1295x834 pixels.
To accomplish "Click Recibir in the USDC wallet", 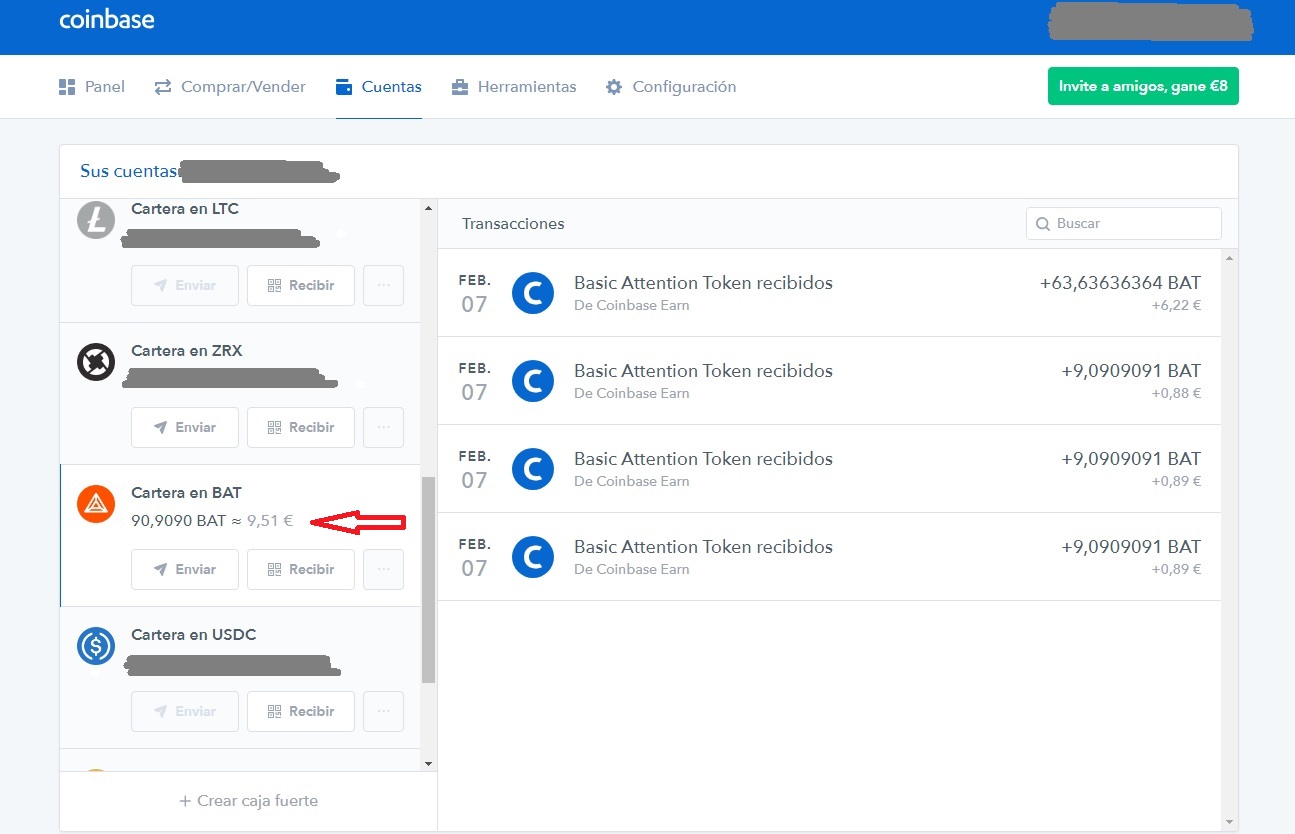I will [x=301, y=711].
